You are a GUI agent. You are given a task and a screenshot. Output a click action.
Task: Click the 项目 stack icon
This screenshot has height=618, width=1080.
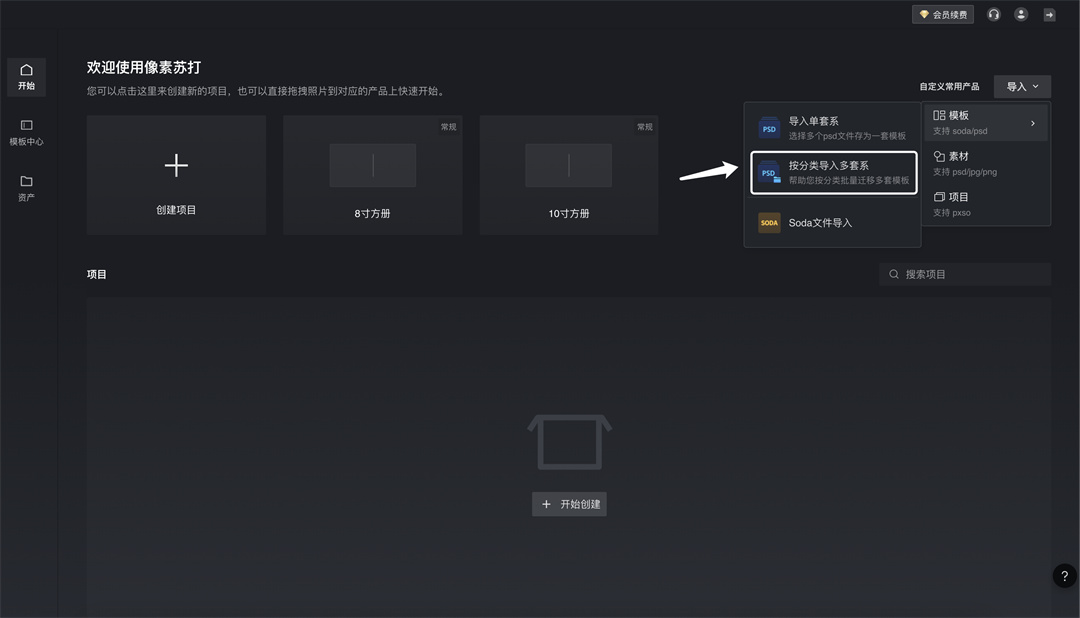coord(939,197)
